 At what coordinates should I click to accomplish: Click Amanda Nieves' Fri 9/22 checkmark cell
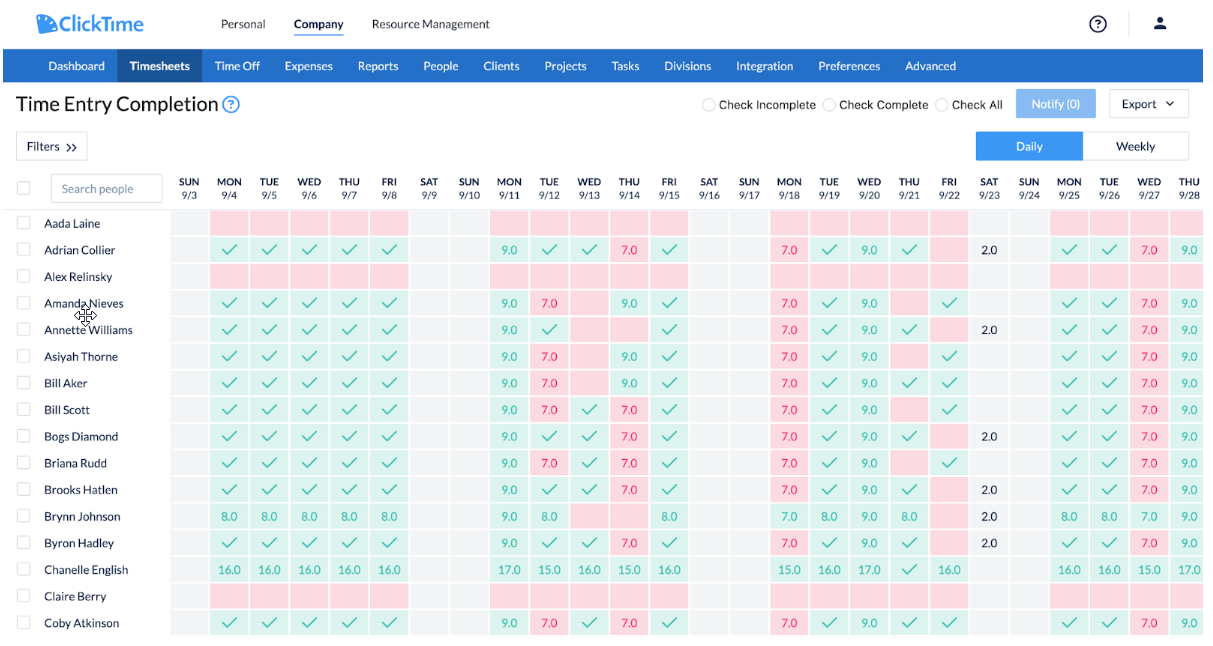pos(949,303)
